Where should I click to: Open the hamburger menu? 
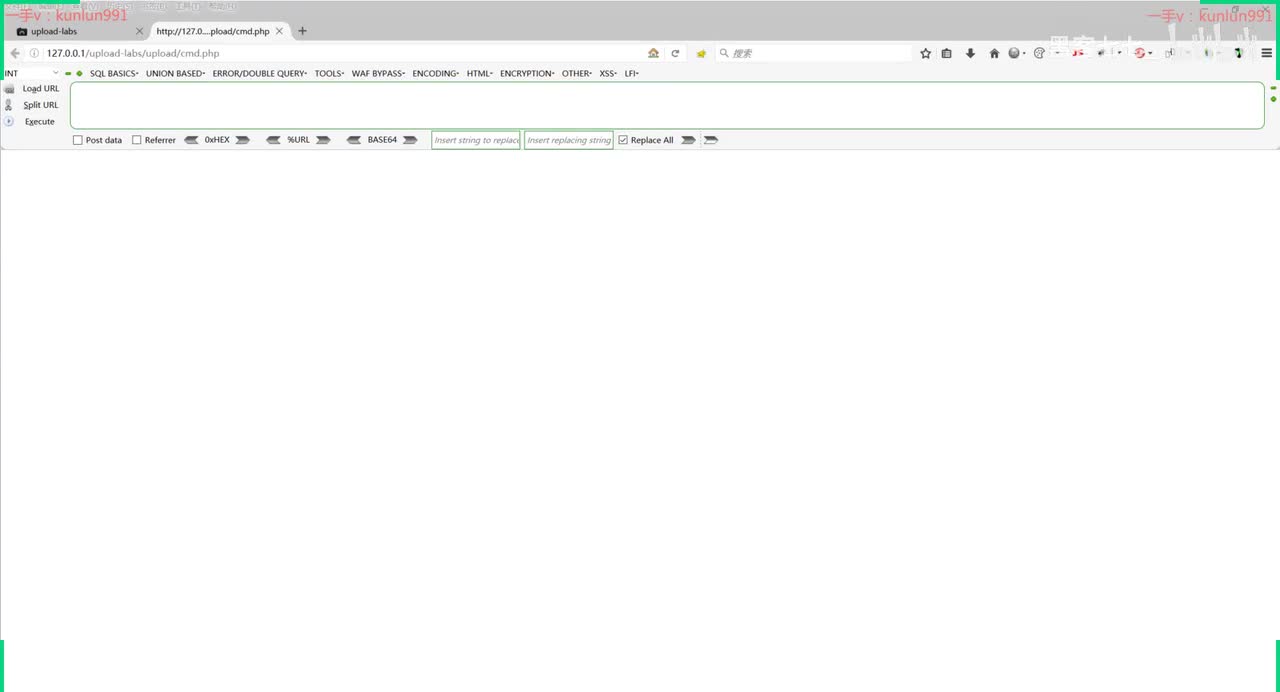coord(1266,53)
